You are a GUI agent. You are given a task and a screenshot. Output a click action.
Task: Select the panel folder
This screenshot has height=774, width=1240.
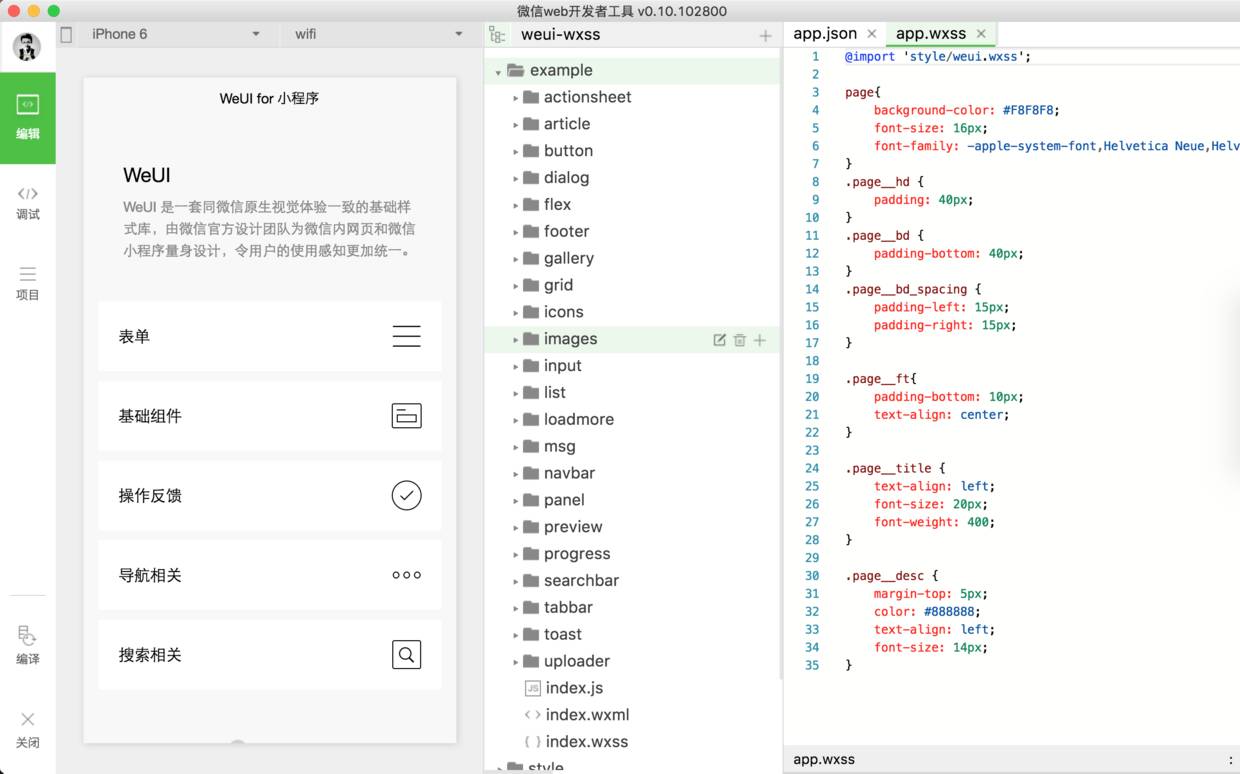pos(632,500)
